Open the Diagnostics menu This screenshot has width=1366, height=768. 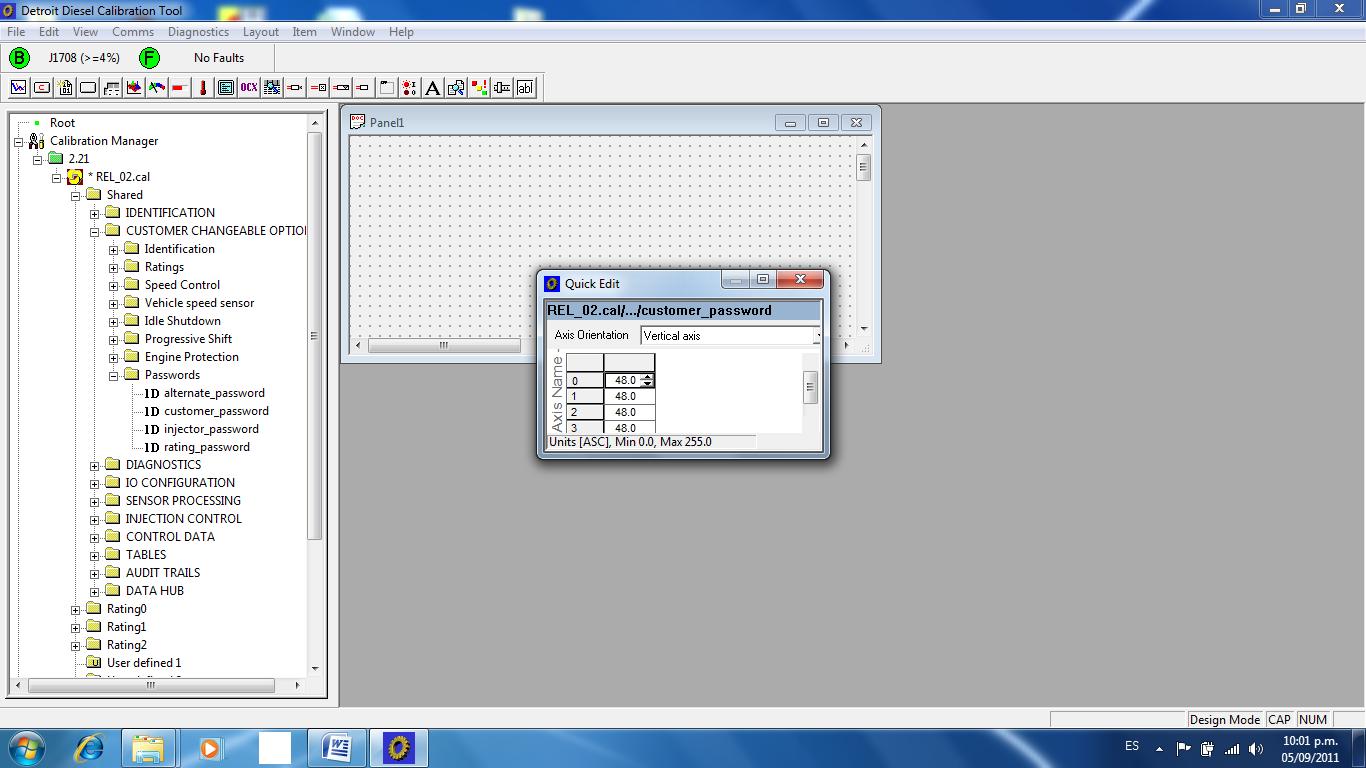coord(198,32)
